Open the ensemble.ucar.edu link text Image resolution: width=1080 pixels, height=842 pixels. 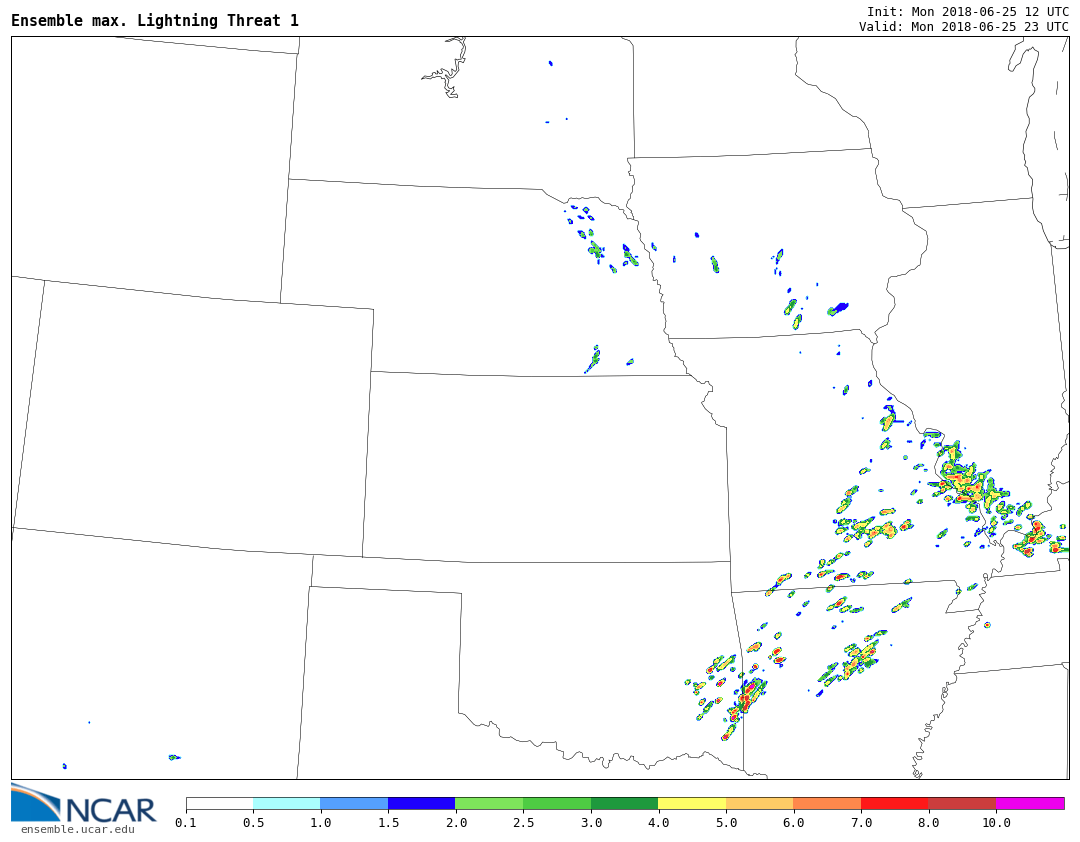click(x=77, y=829)
